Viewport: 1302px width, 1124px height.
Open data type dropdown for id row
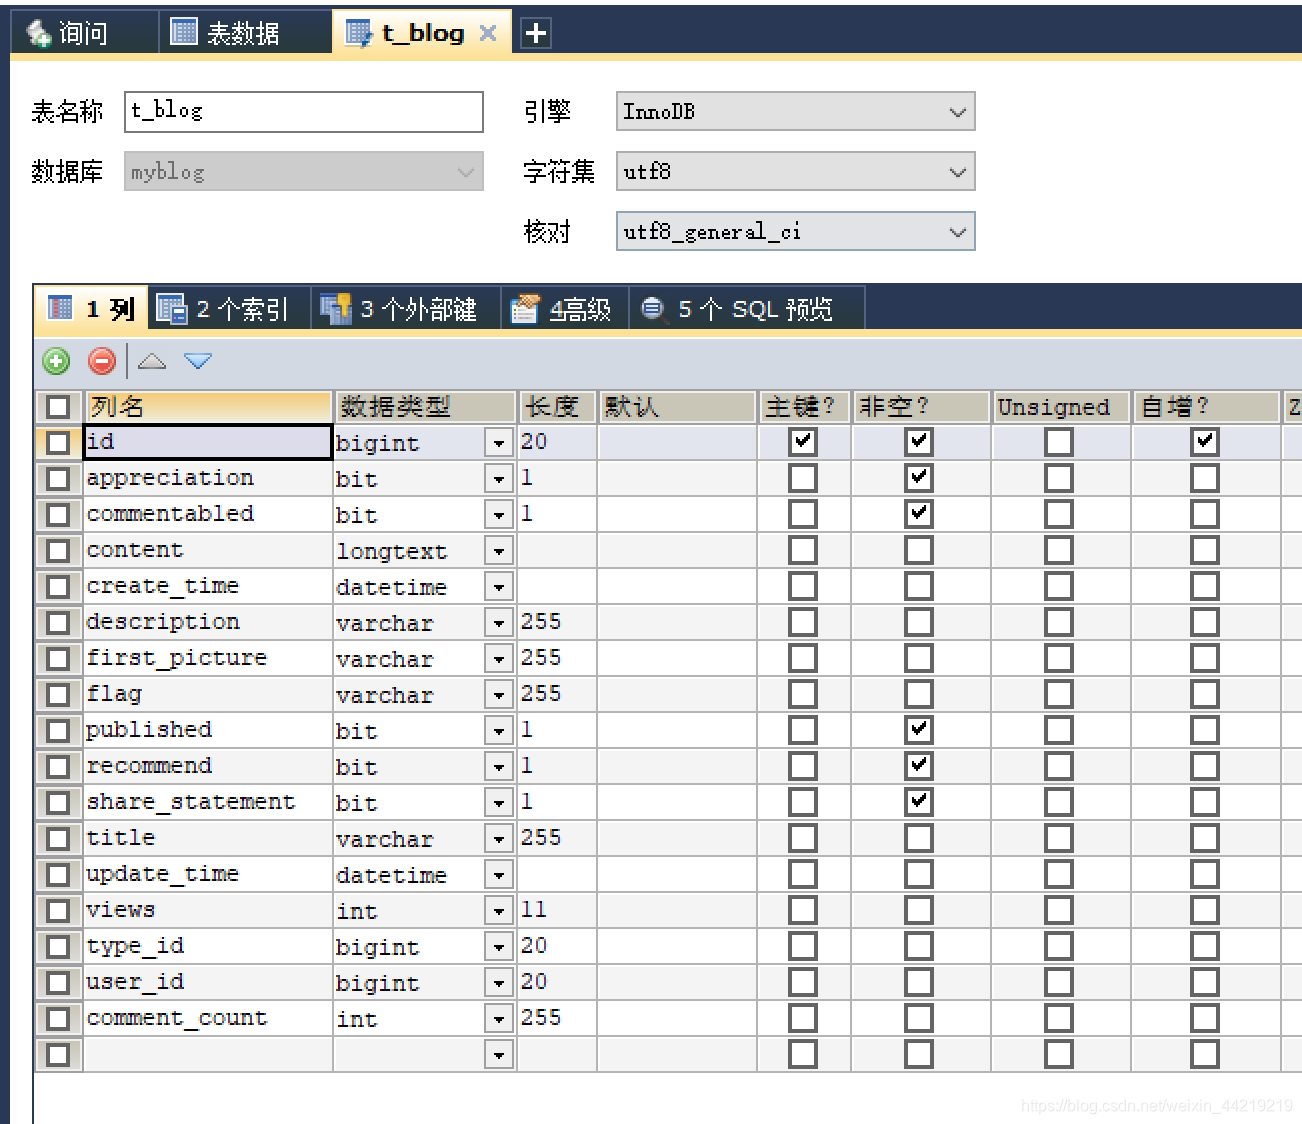(x=499, y=443)
